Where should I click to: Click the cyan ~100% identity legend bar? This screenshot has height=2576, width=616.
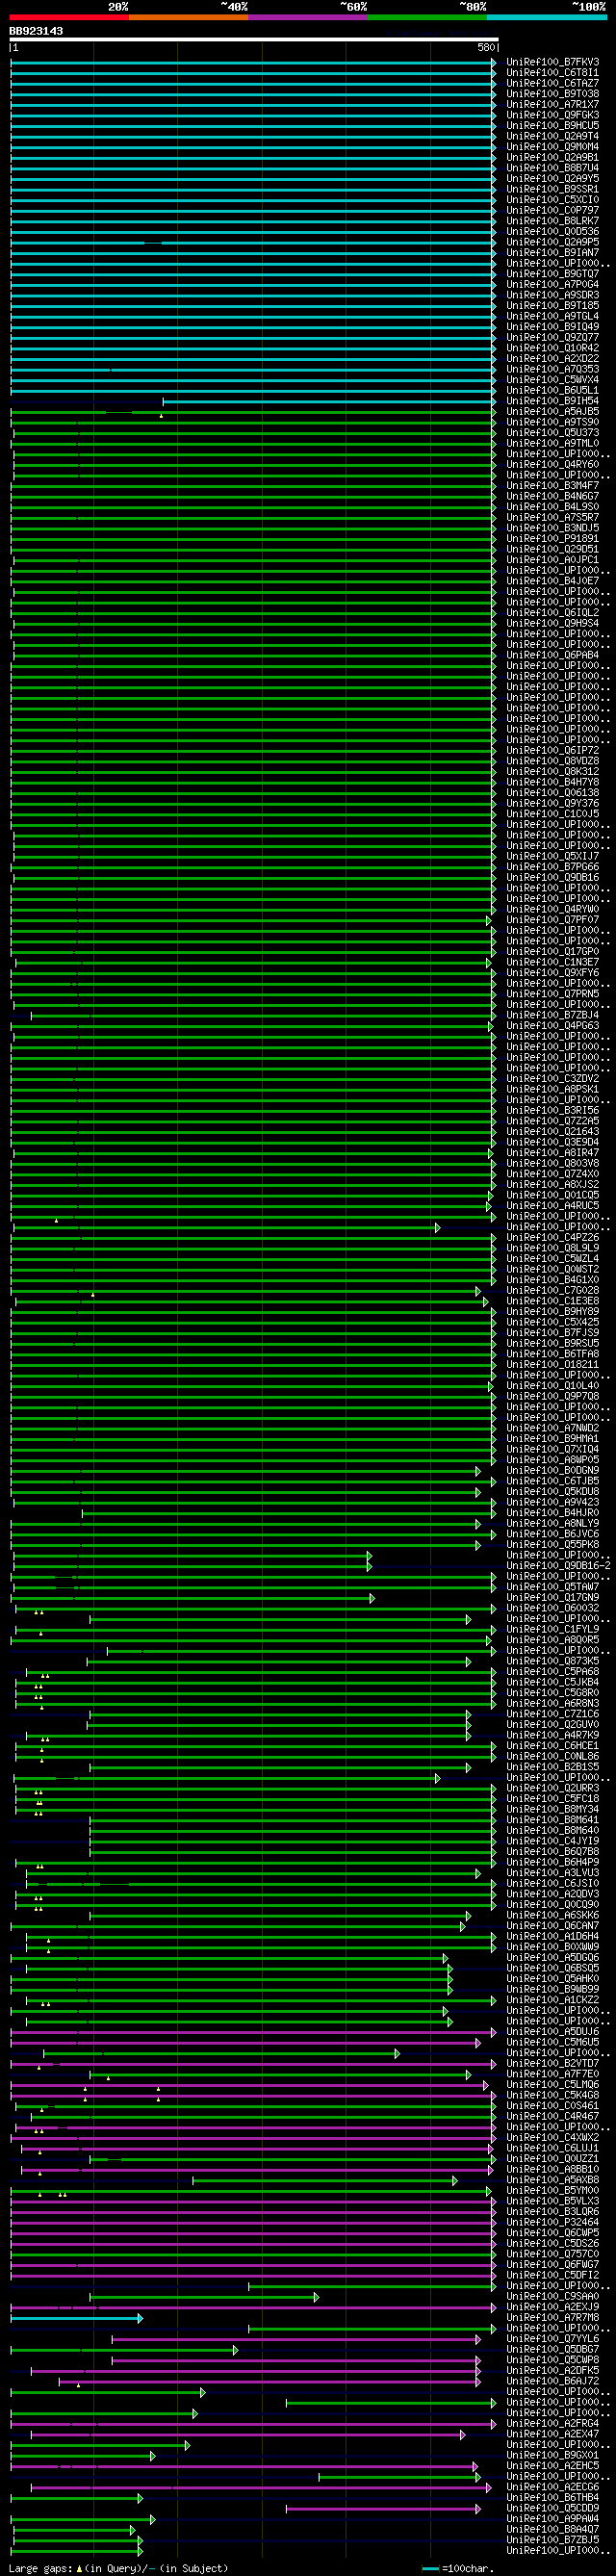(x=546, y=17)
